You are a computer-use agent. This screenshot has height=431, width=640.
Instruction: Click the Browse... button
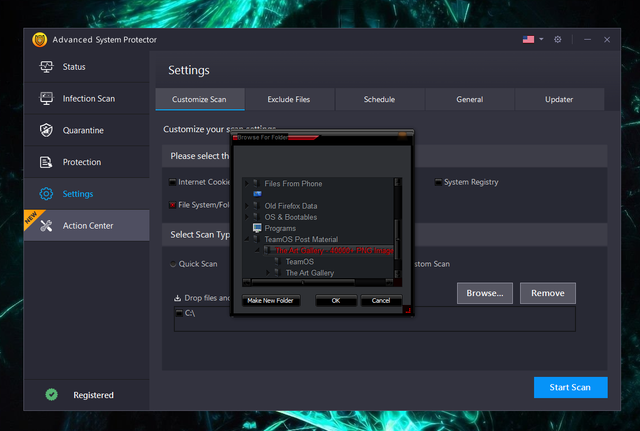485,293
